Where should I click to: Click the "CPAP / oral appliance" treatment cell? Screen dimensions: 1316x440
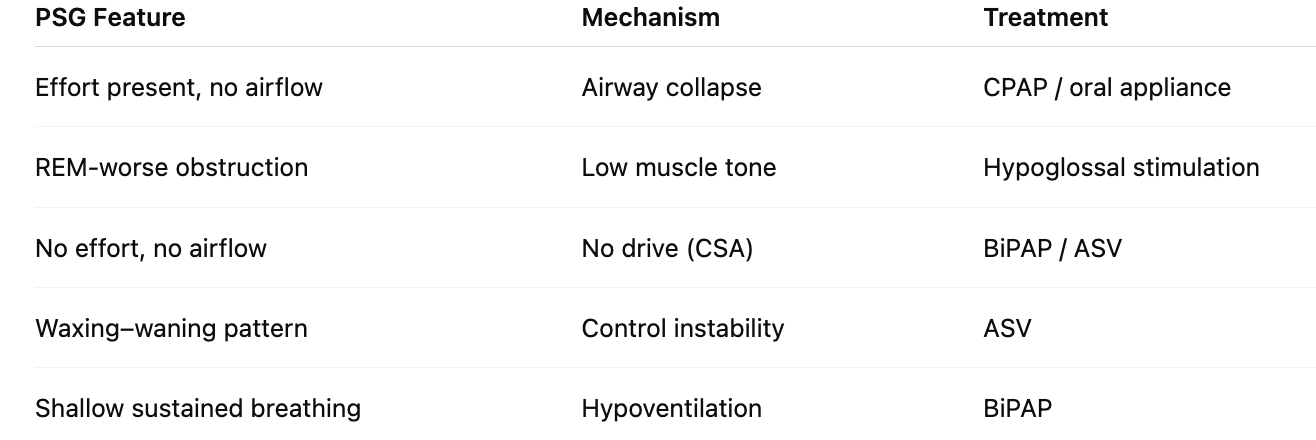(1107, 87)
